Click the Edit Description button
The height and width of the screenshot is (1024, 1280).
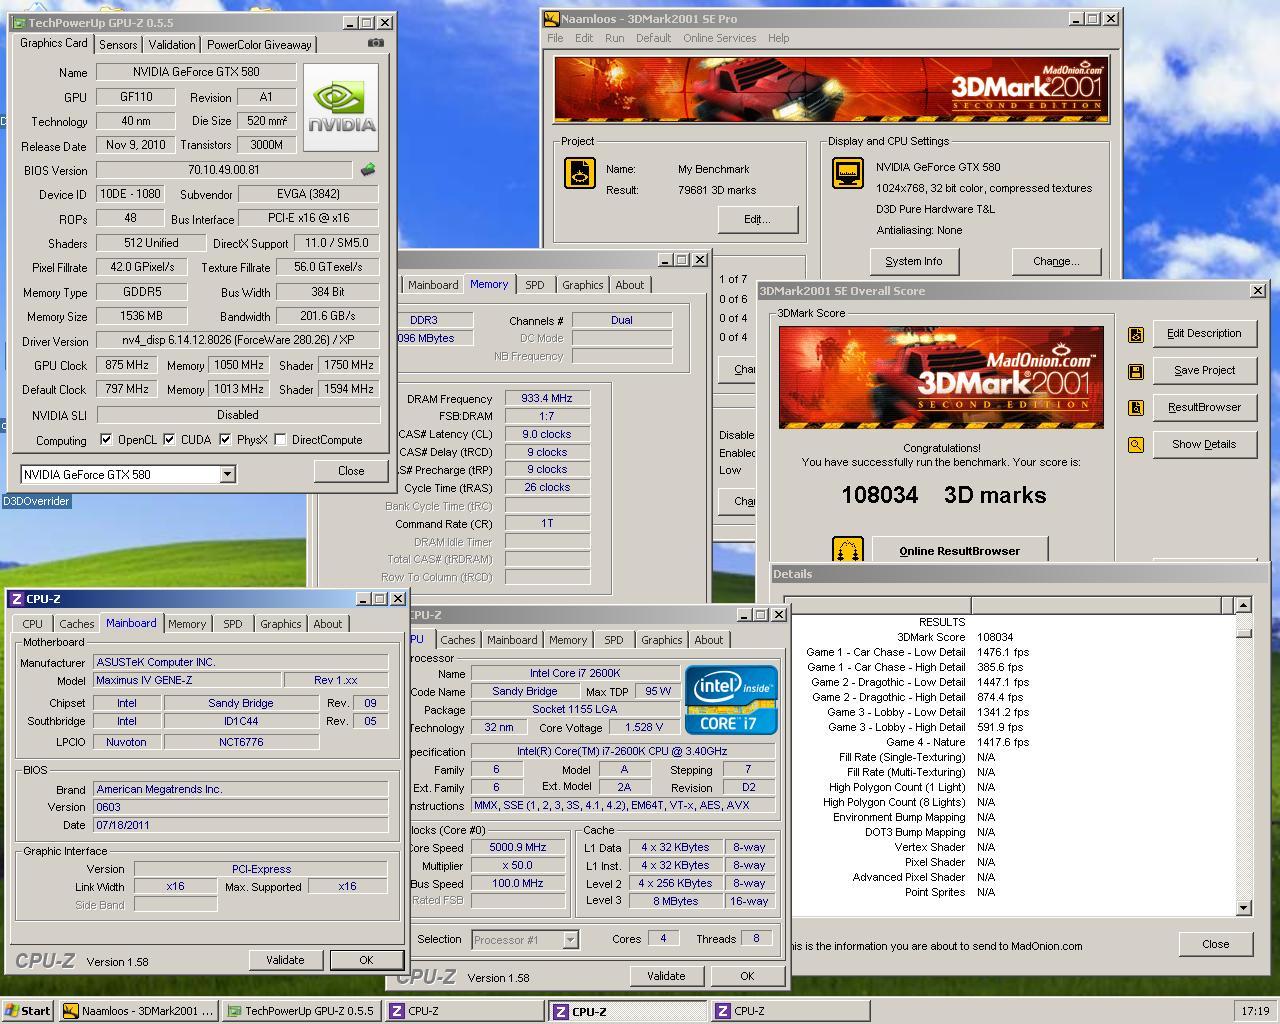click(1204, 334)
